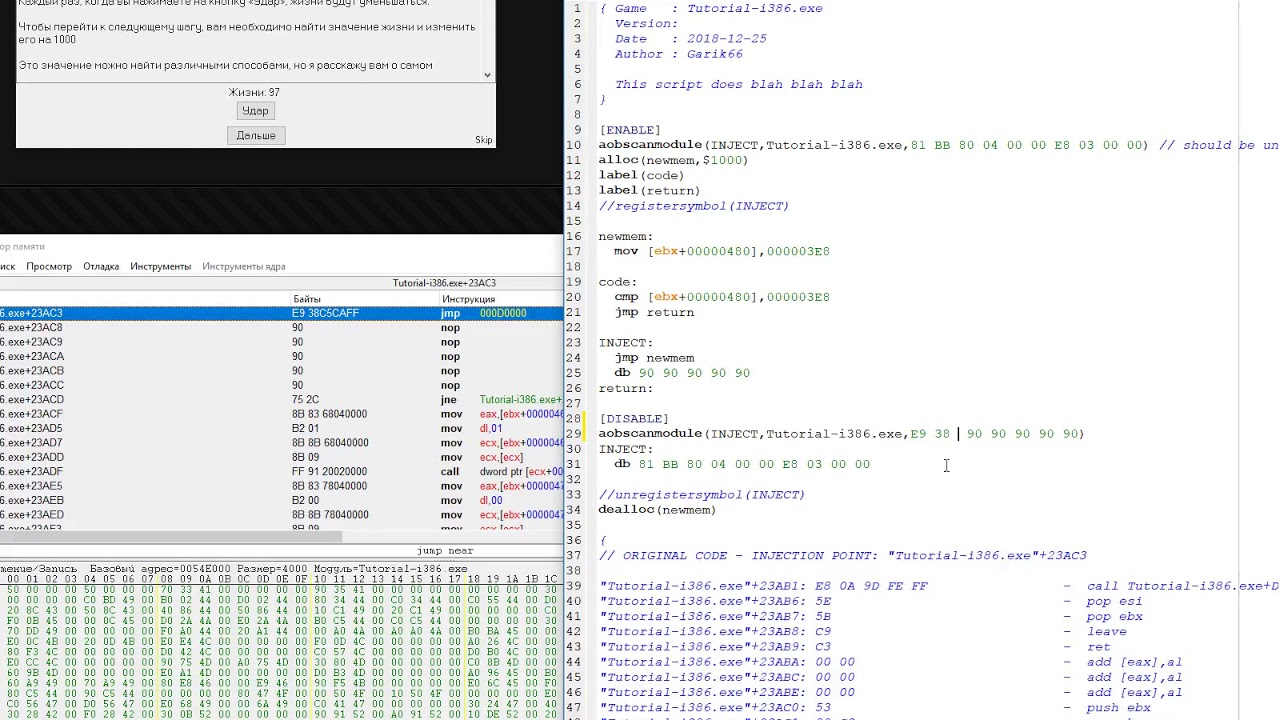Viewport: 1280px width, 720px height.
Task: Click the Skip link in the tutorial
Action: 484,140
